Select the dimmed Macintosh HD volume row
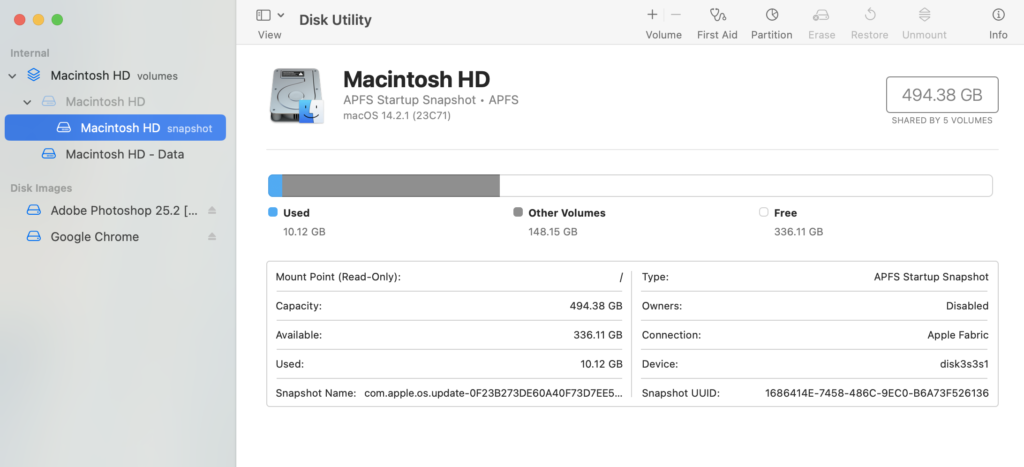 [x=115, y=102]
